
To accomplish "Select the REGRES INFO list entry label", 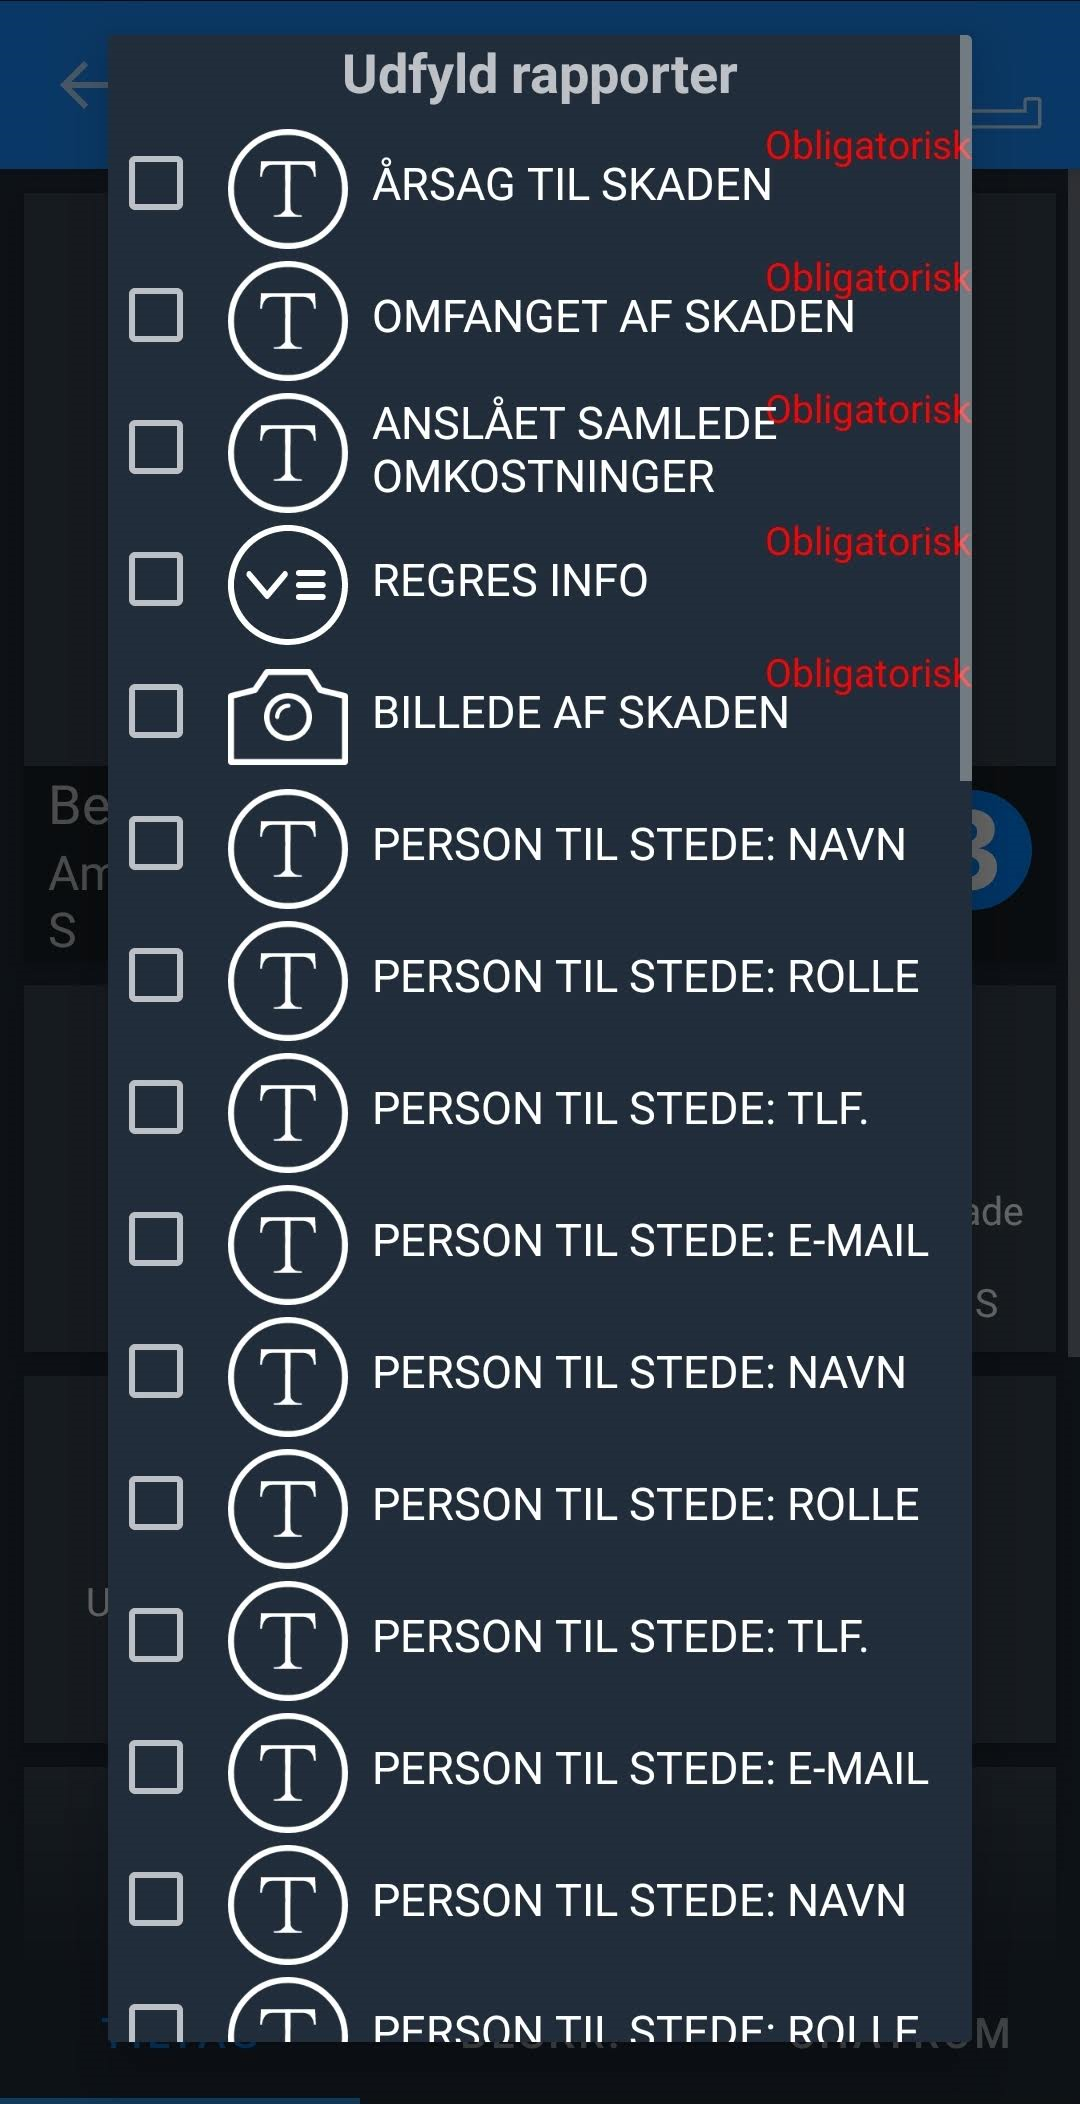I will click(510, 581).
